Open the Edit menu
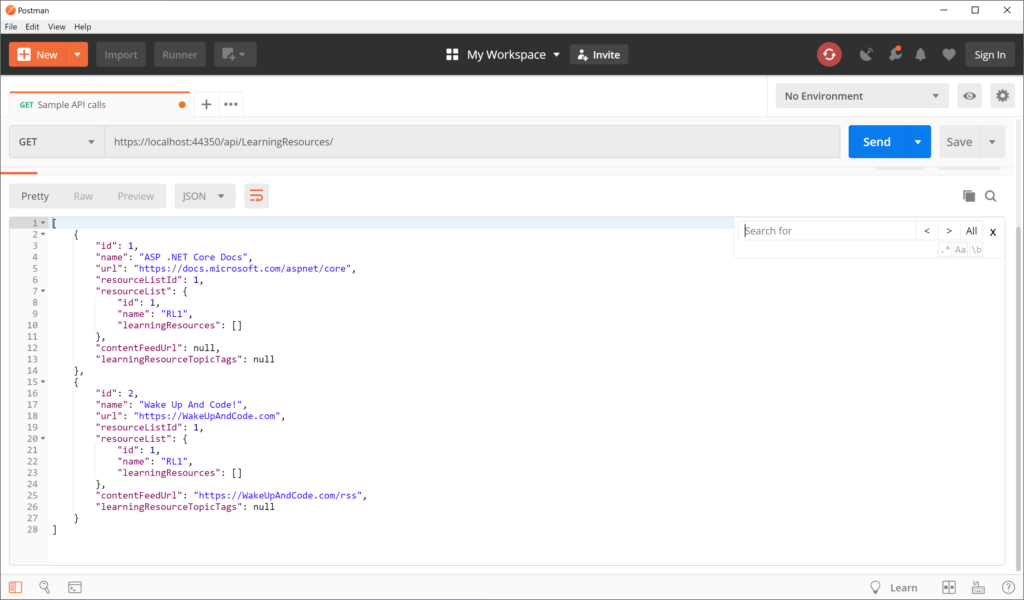This screenshot has width=1024, height=600. 32,27
